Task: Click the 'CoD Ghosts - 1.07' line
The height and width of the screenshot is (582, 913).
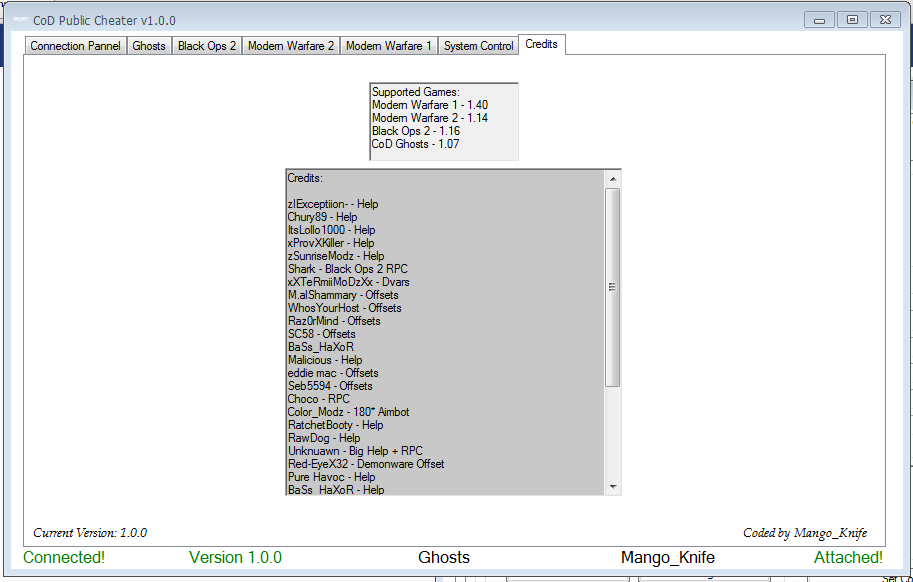Action: coord(415,144)
